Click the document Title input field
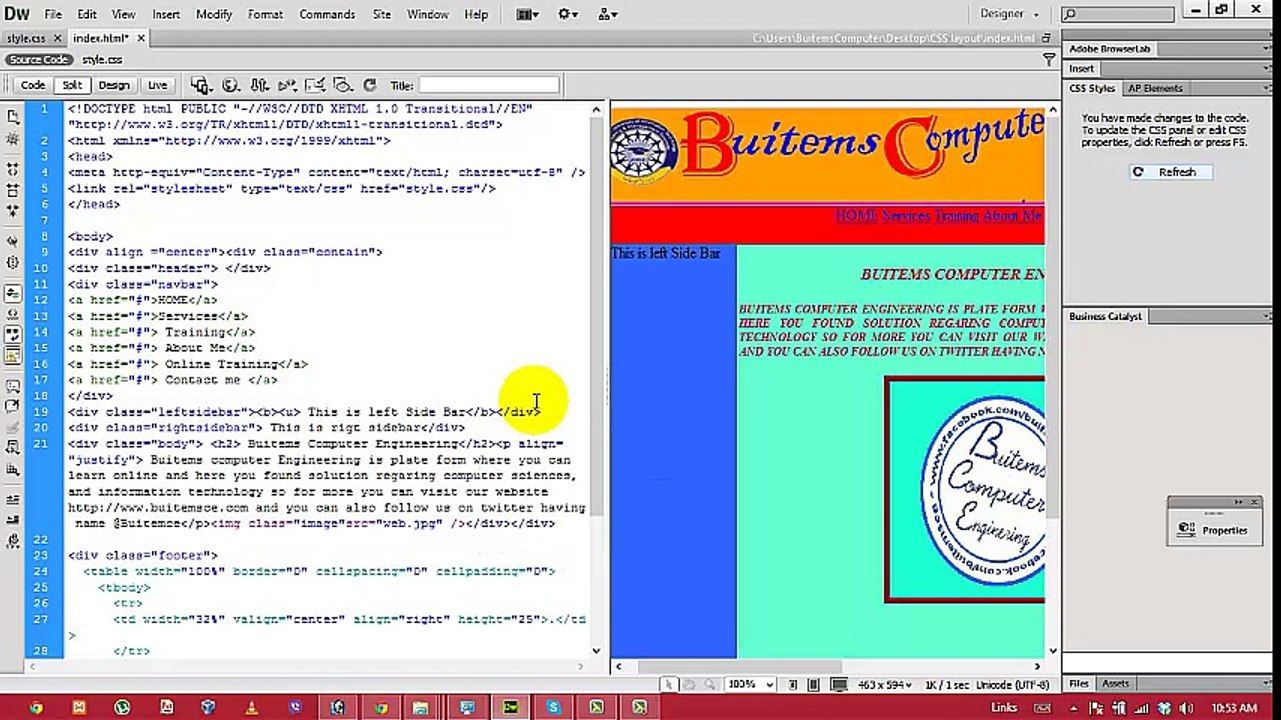The width and height of the screenshot is (1281, 720). coord(489,86)
